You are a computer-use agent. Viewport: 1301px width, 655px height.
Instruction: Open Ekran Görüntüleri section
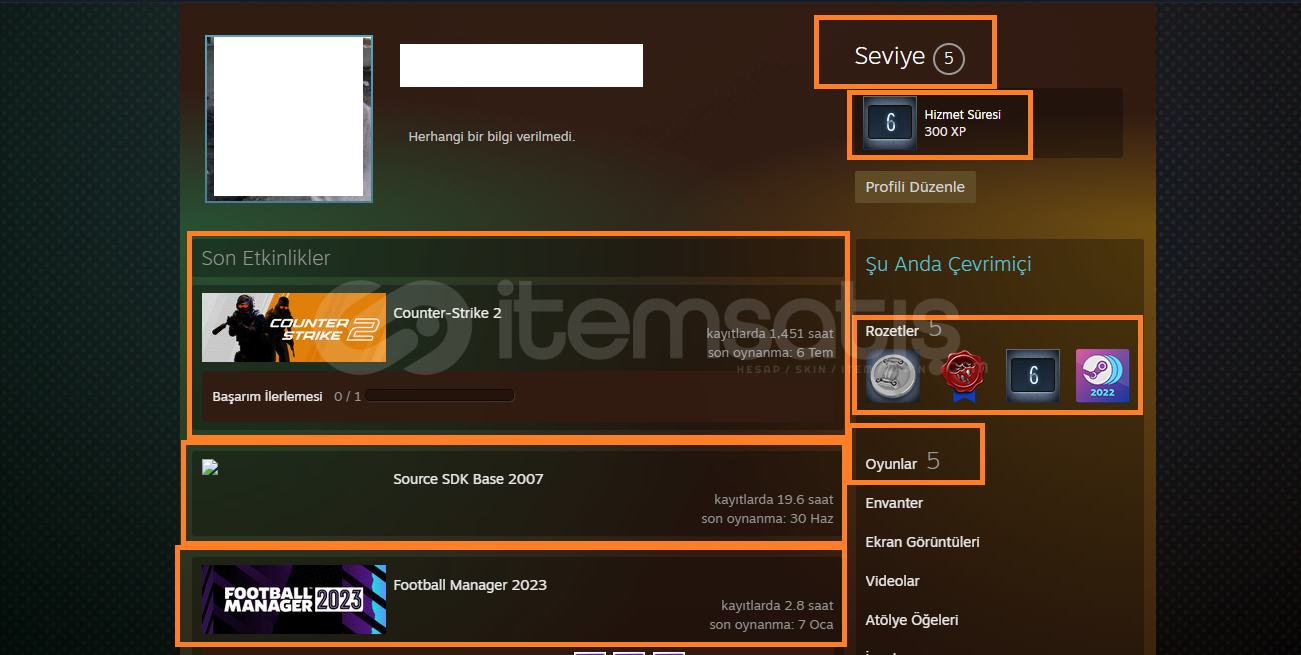pyautogui.click(x=922, y=542)
